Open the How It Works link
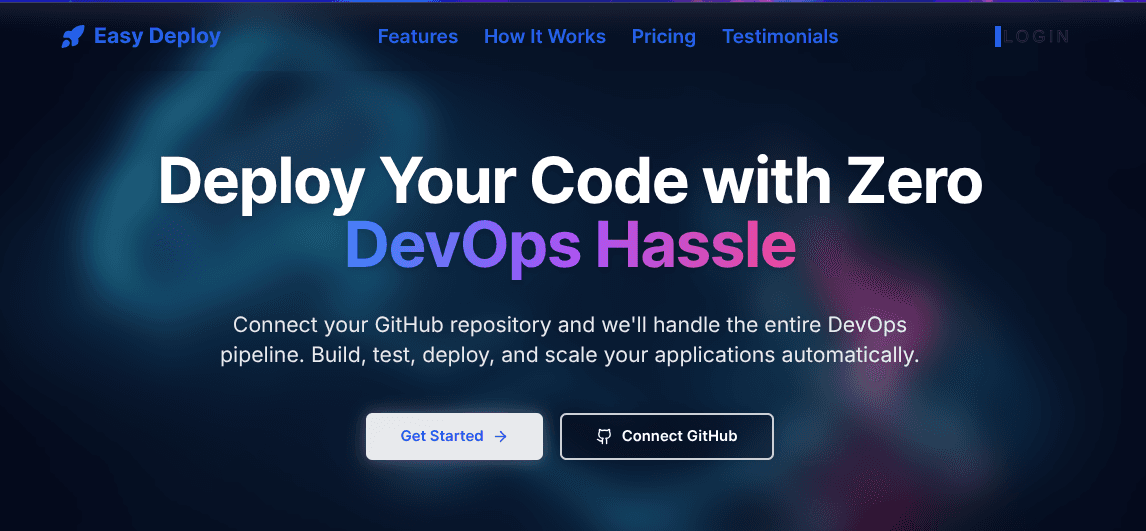 (x=544, y=37)
